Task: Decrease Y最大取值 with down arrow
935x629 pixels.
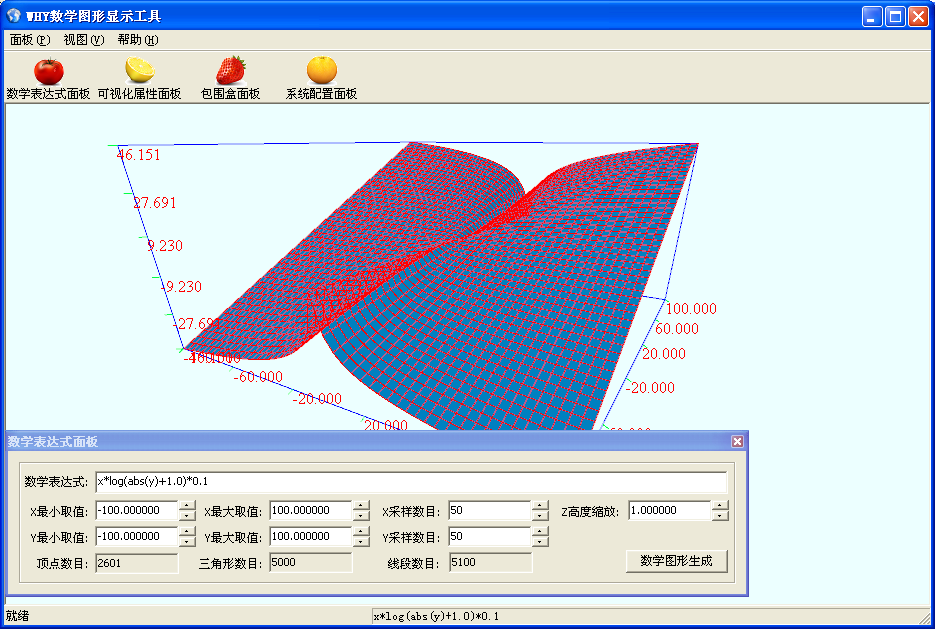Action: [x=361, y=542]
